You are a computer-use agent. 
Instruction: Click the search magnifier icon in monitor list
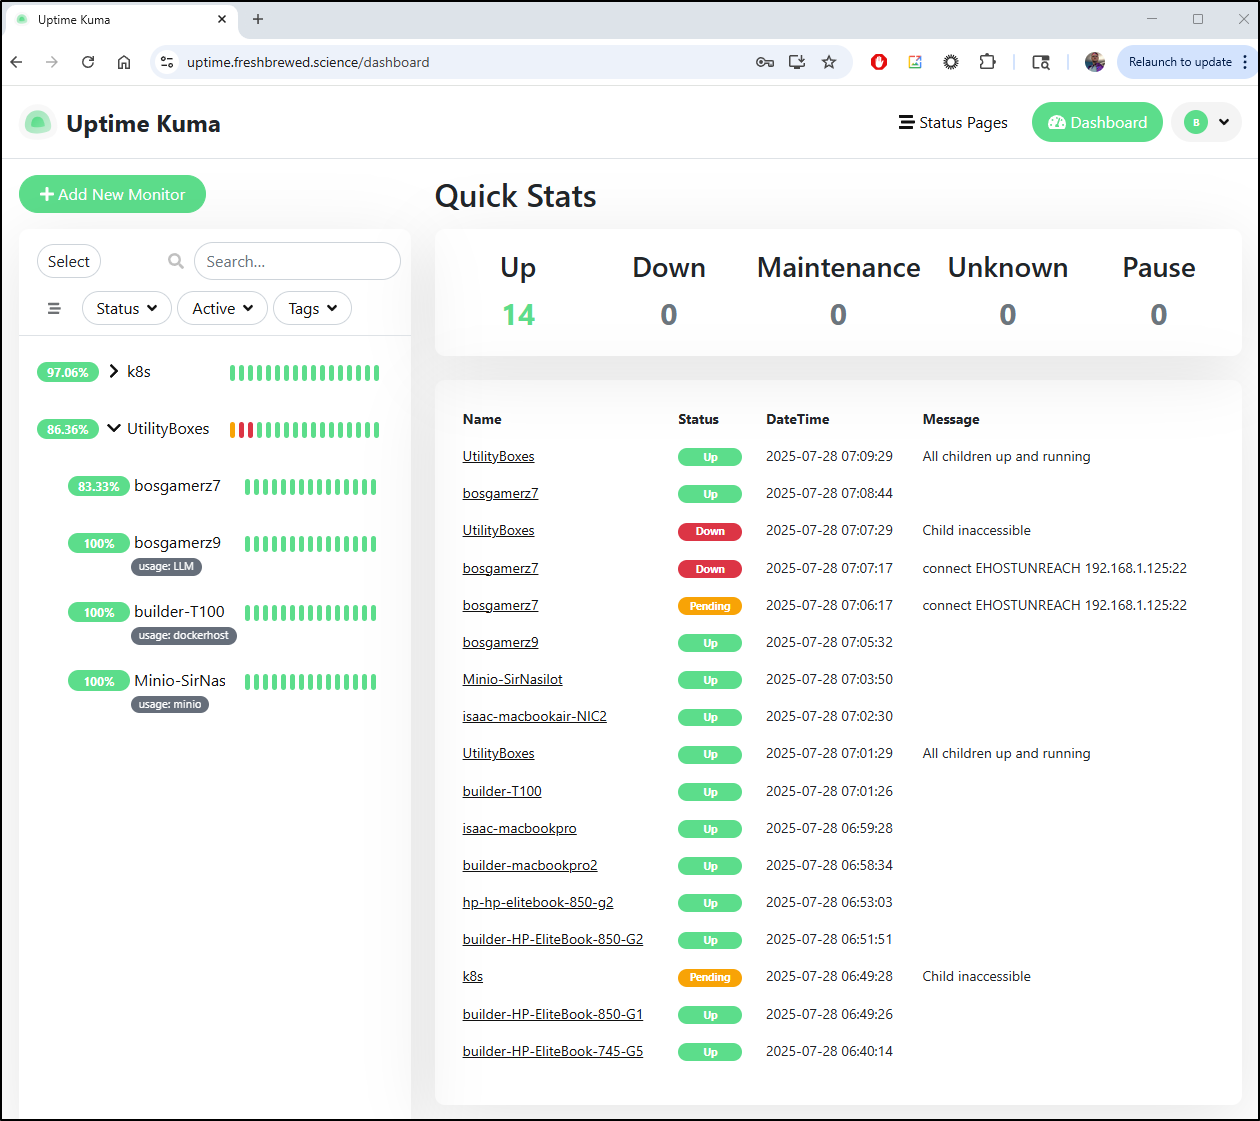(x=176, y=261)
